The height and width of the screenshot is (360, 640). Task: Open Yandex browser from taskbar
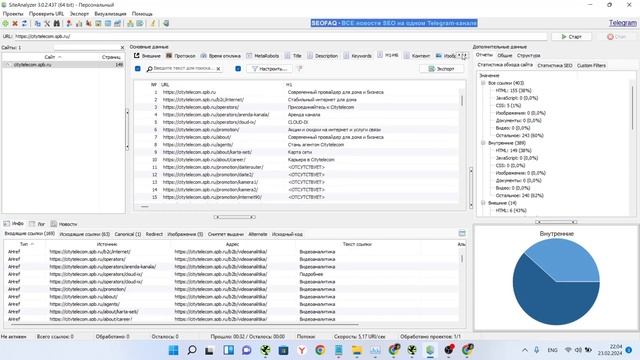[x=302, y=350]
